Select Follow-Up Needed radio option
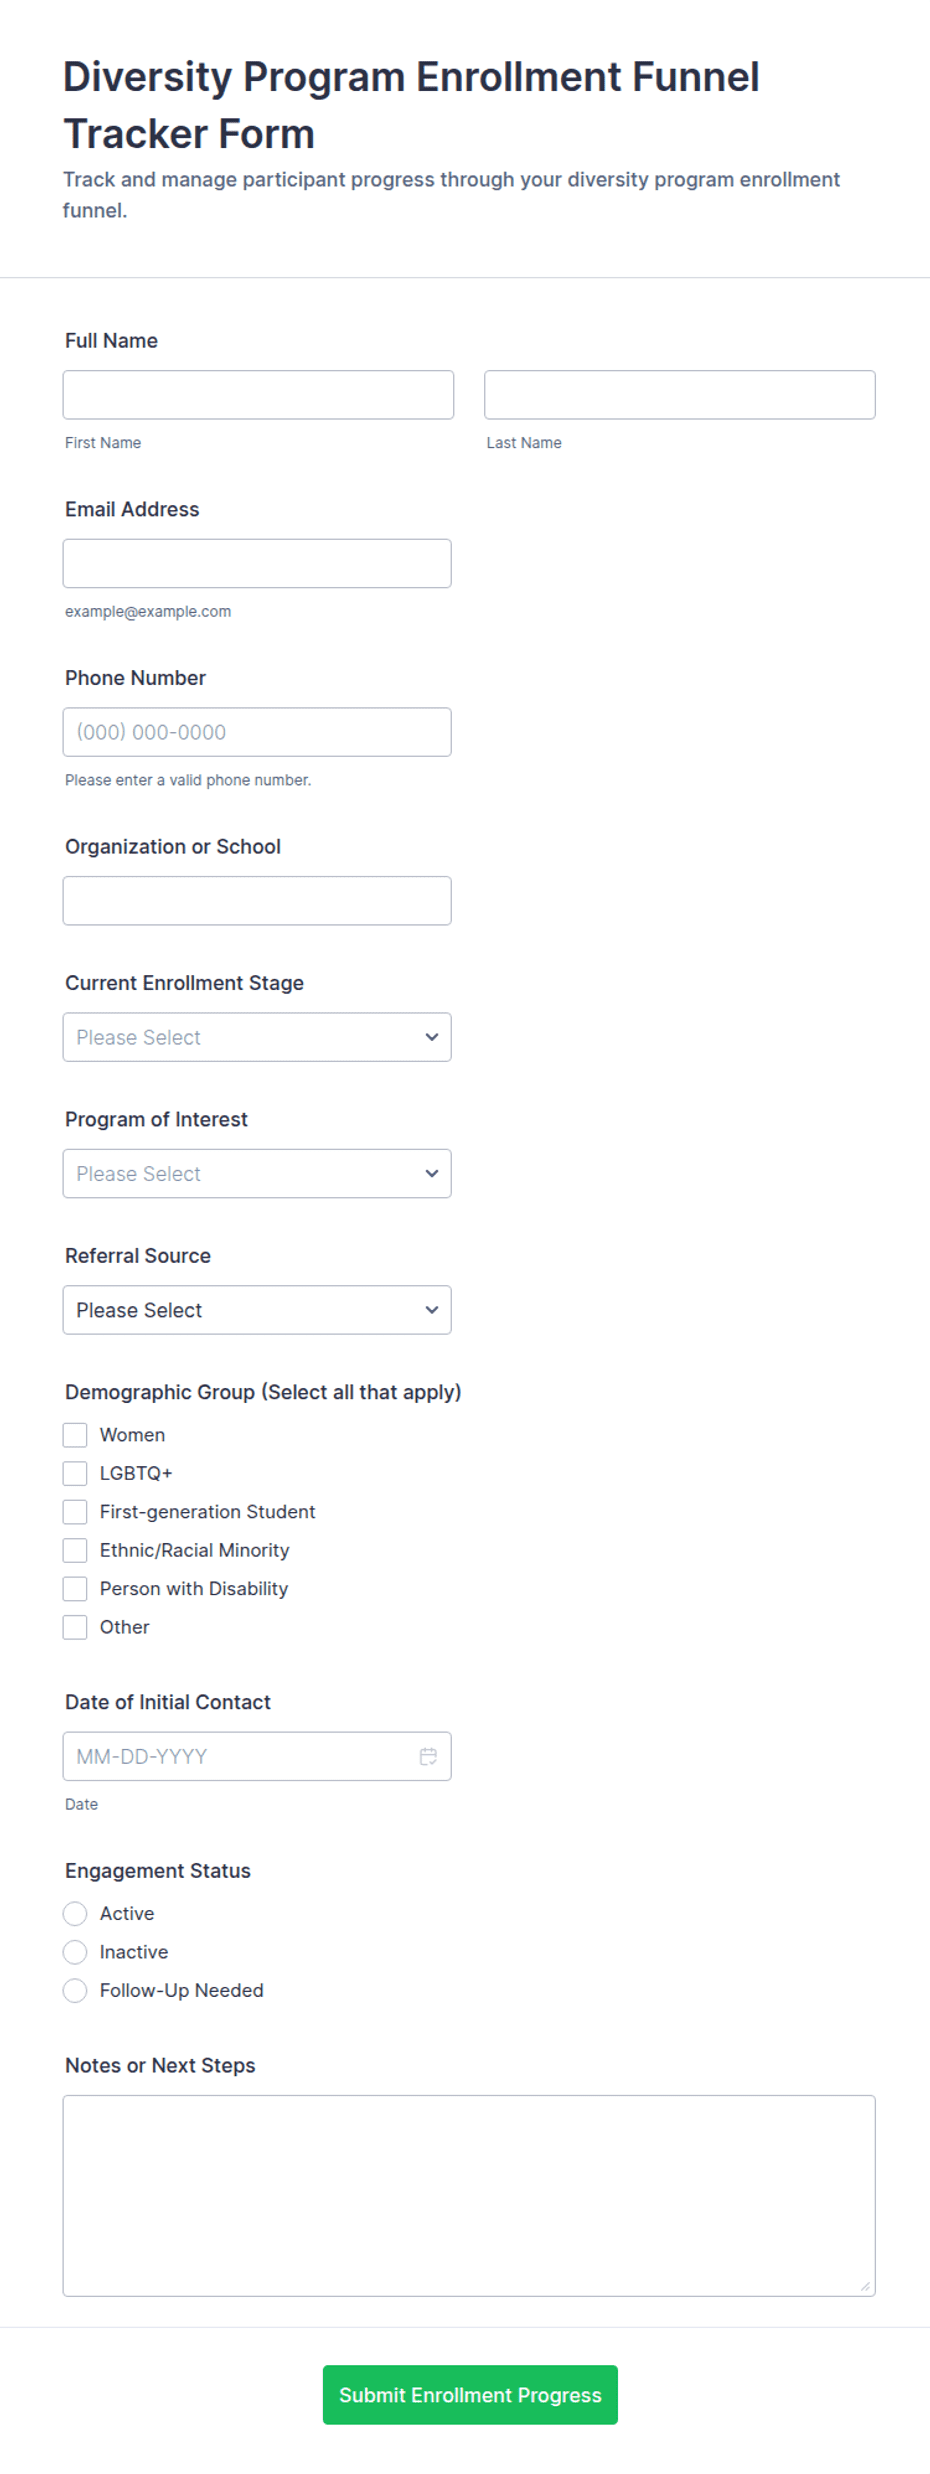 (75, 1991)
